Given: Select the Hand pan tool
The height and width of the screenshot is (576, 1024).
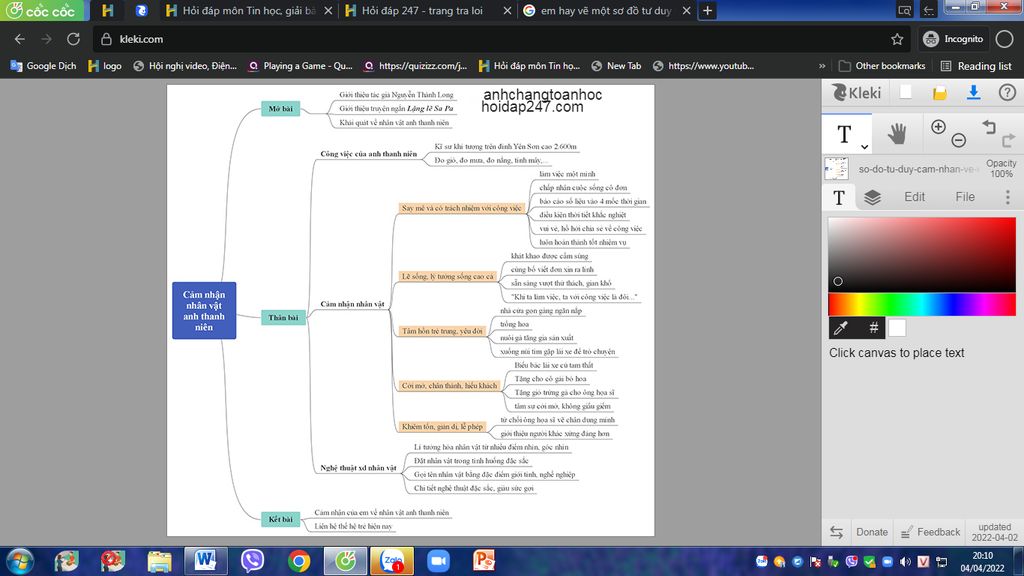Looking at the screenshot, I should coord(897,134).
